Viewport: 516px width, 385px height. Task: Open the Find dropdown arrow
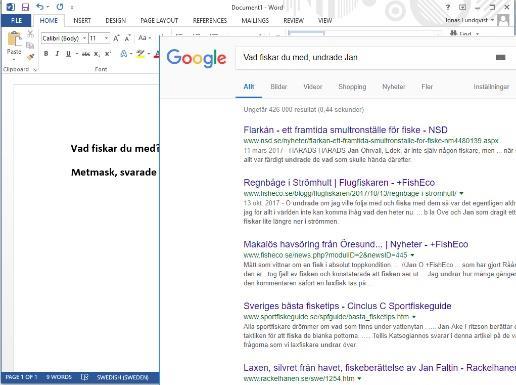pos(477,34)
